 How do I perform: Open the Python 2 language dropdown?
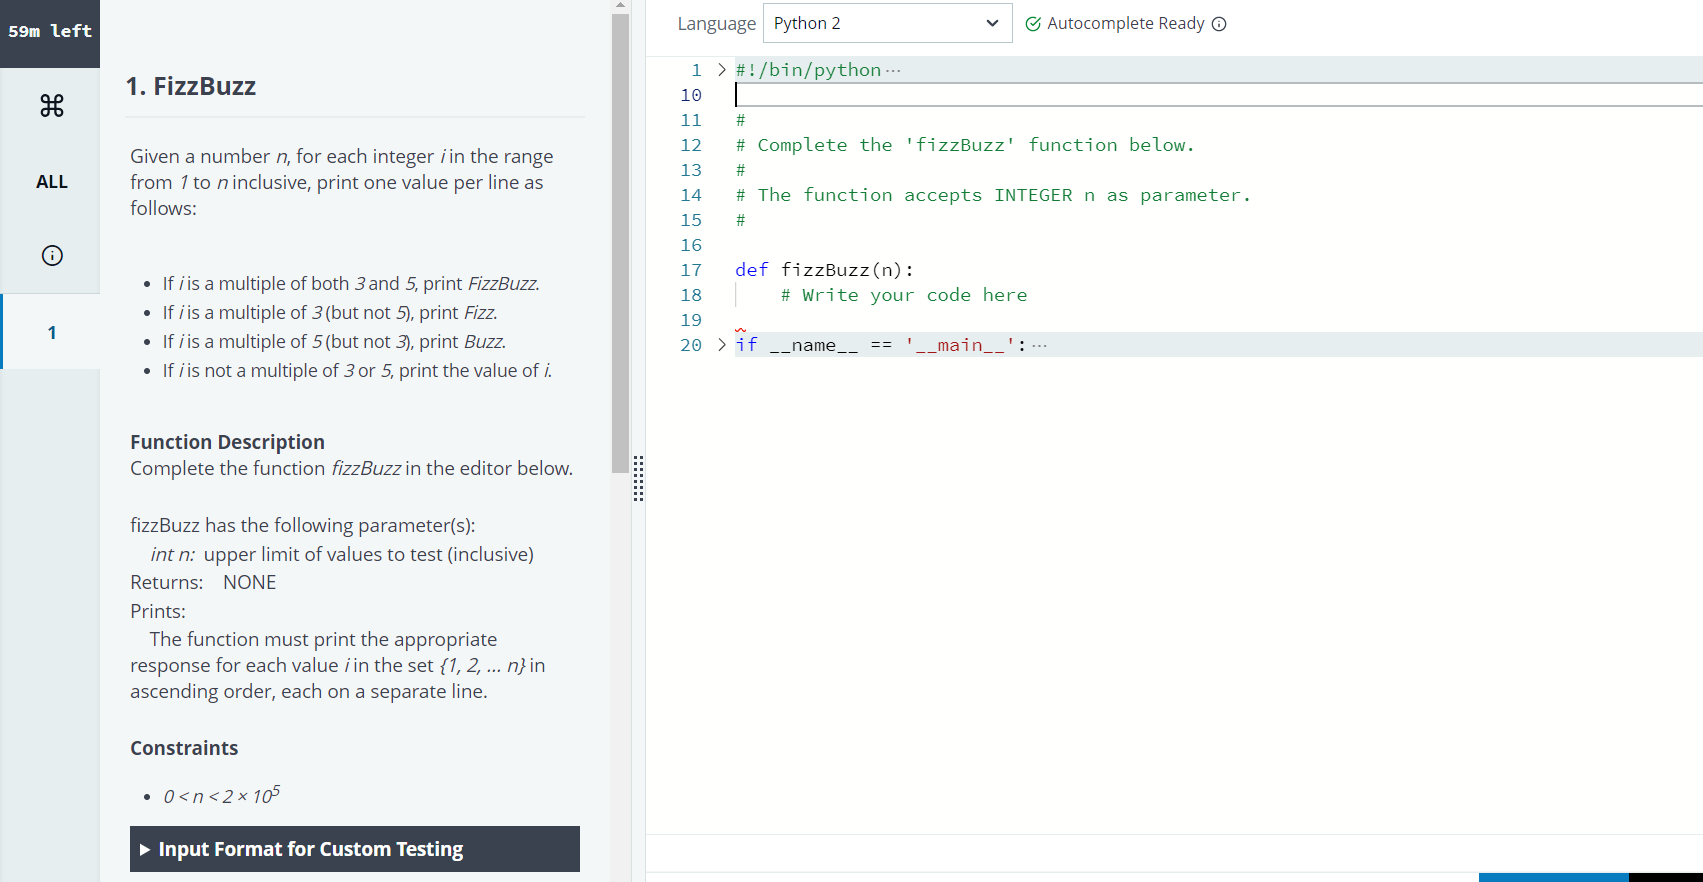[x=886, y=23]
